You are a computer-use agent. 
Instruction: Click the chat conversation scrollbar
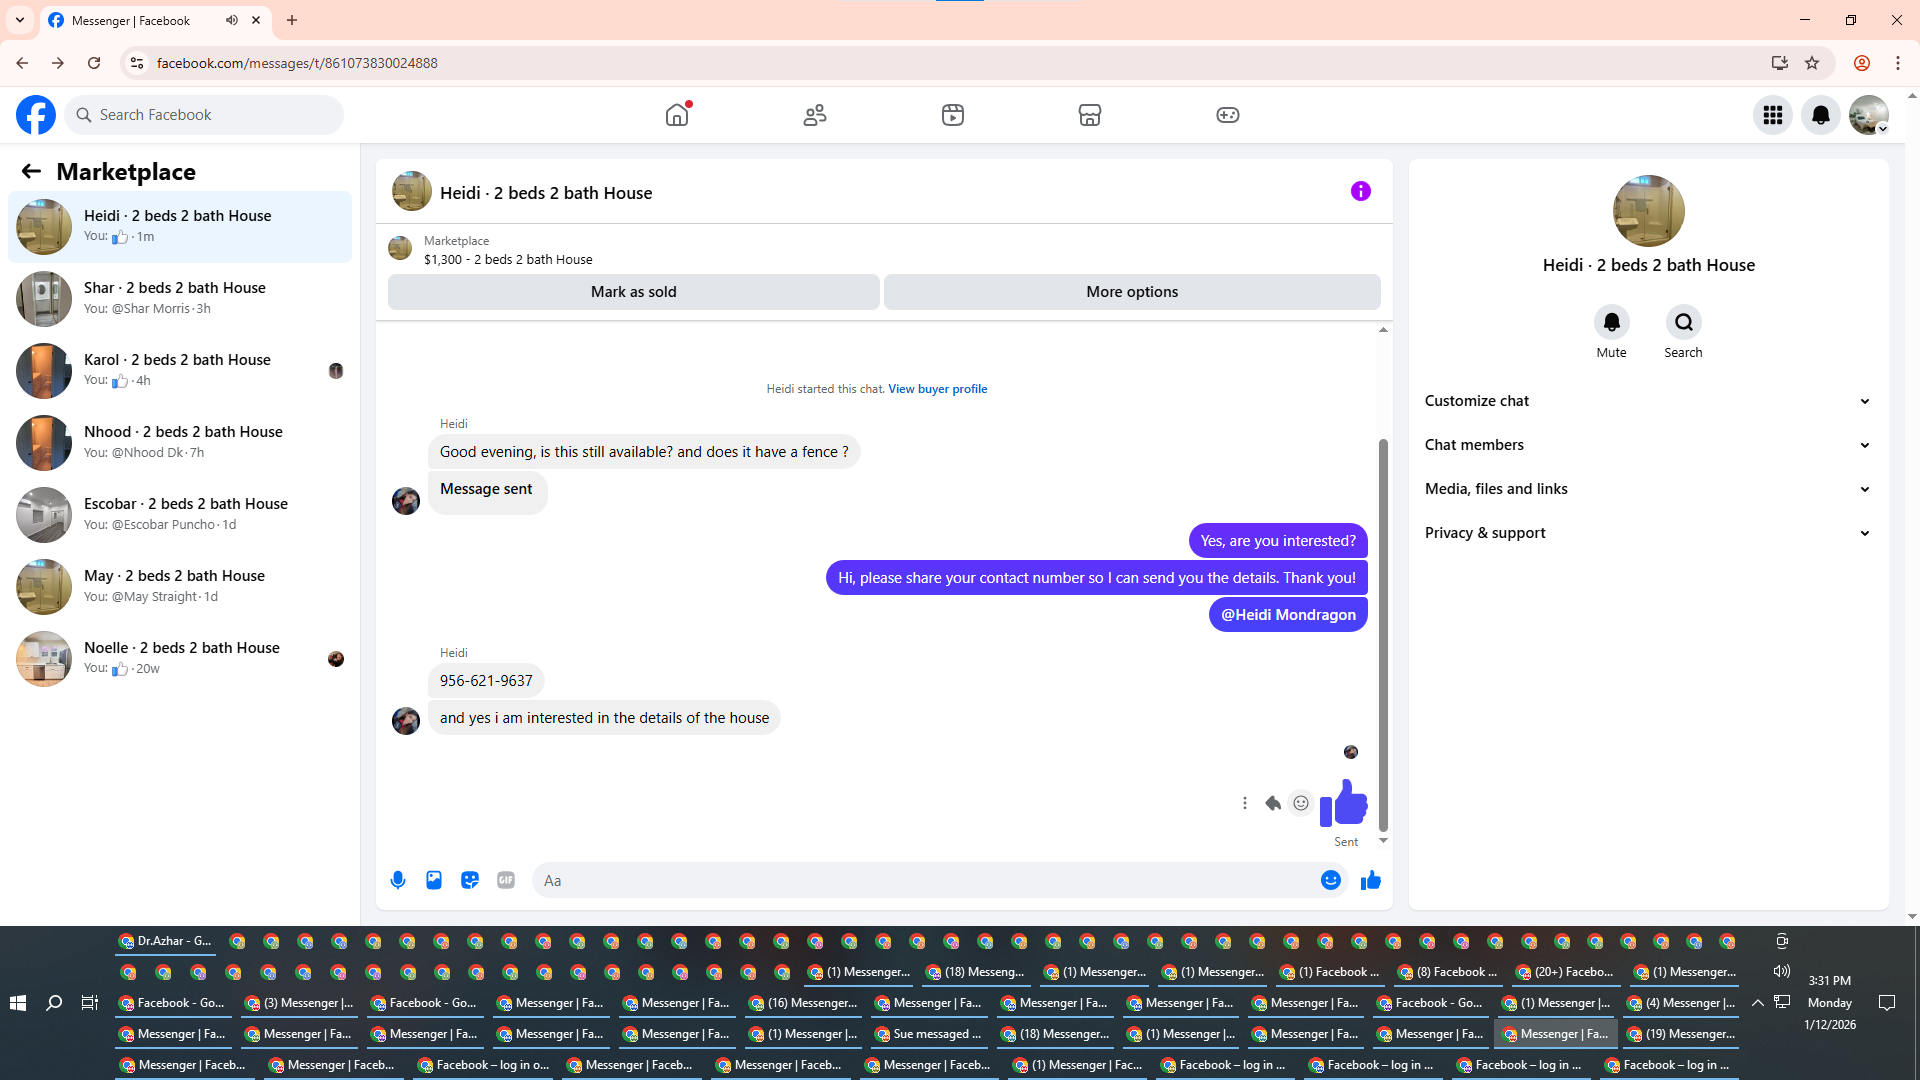click(x=1383, y=634)
